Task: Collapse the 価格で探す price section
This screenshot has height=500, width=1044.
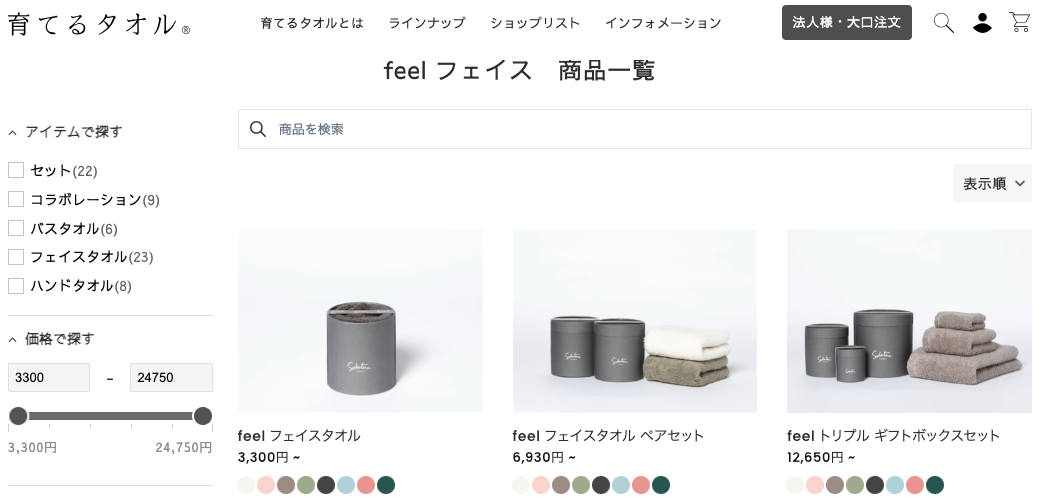Action: [x=13, y=339]
